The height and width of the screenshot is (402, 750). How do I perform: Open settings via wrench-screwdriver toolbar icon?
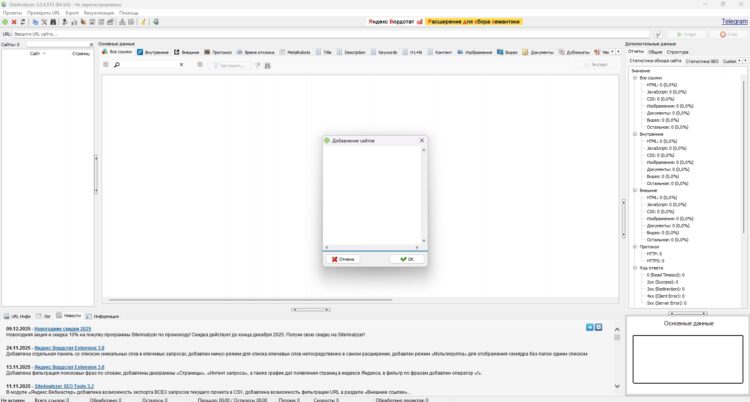[44, 22]
